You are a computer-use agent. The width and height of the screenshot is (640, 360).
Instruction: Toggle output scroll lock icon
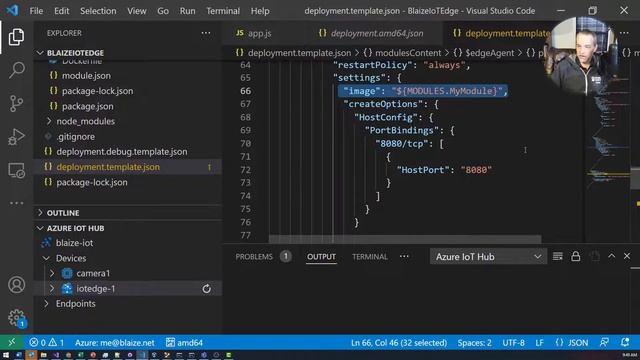click(576, 256)
